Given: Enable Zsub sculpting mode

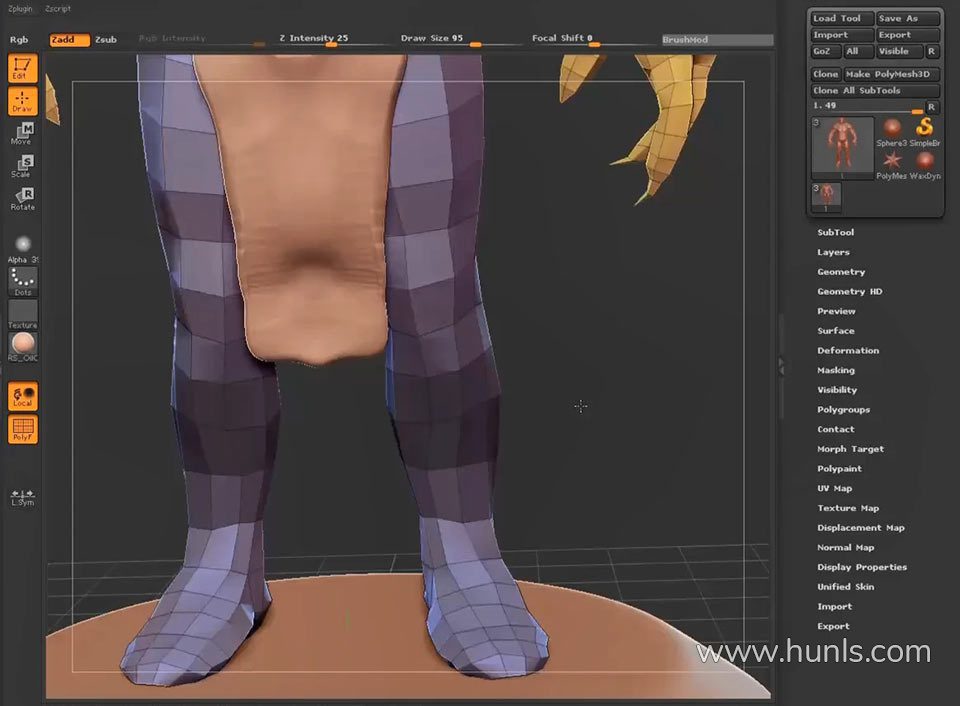Looking at the screenshot, I should (106, 40).
